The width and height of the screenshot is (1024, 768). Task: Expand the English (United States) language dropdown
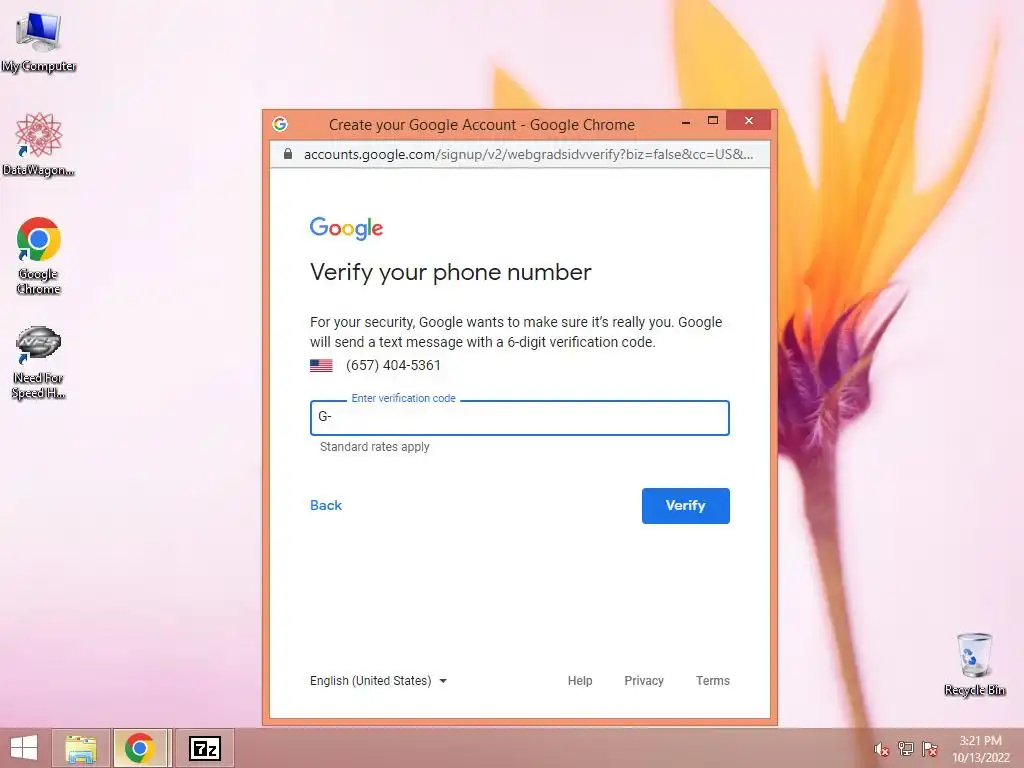[x=378, y=680]
